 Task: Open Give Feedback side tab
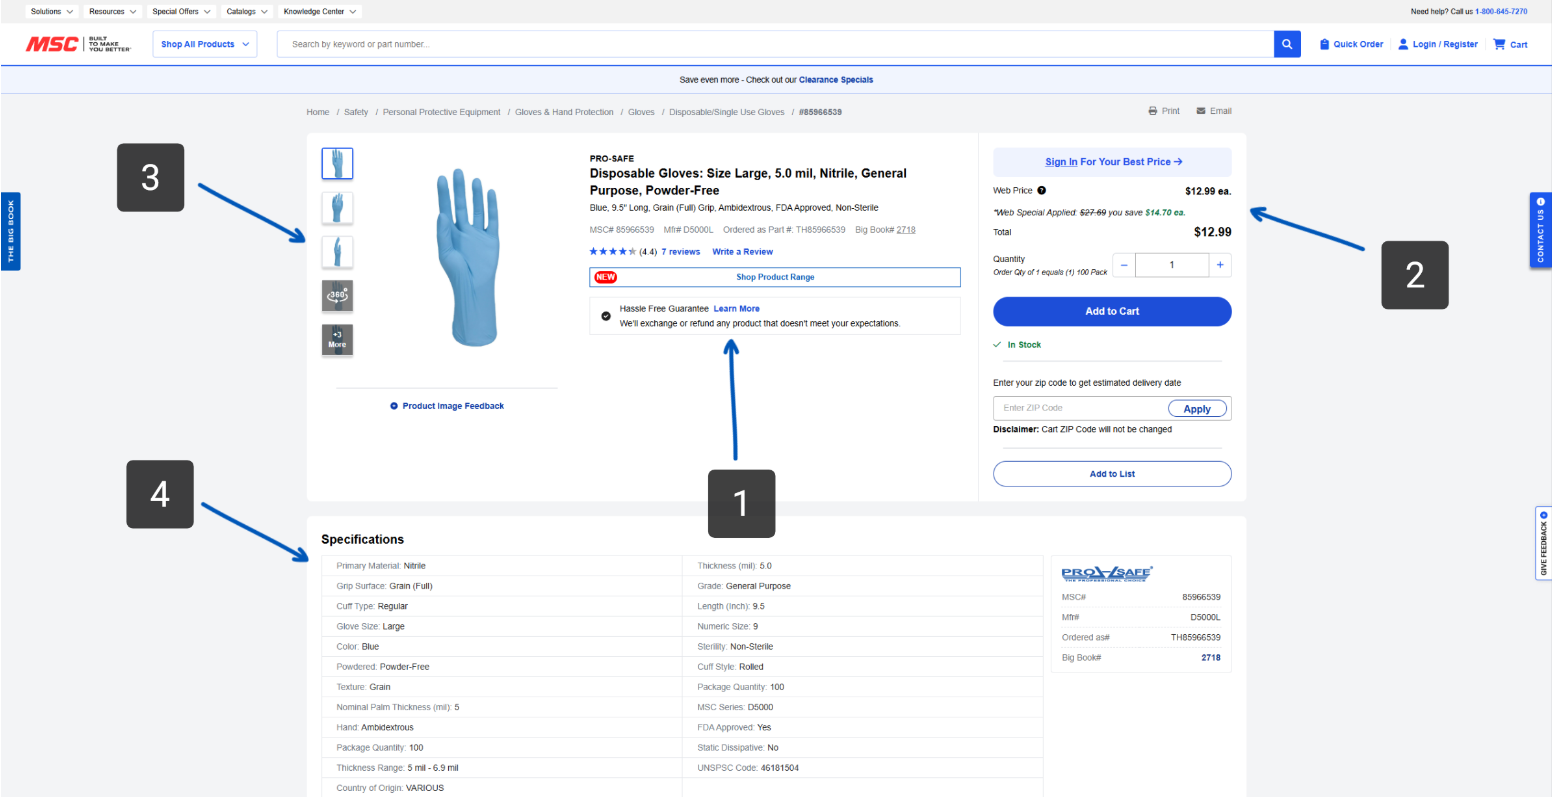tap(1543, 543)
